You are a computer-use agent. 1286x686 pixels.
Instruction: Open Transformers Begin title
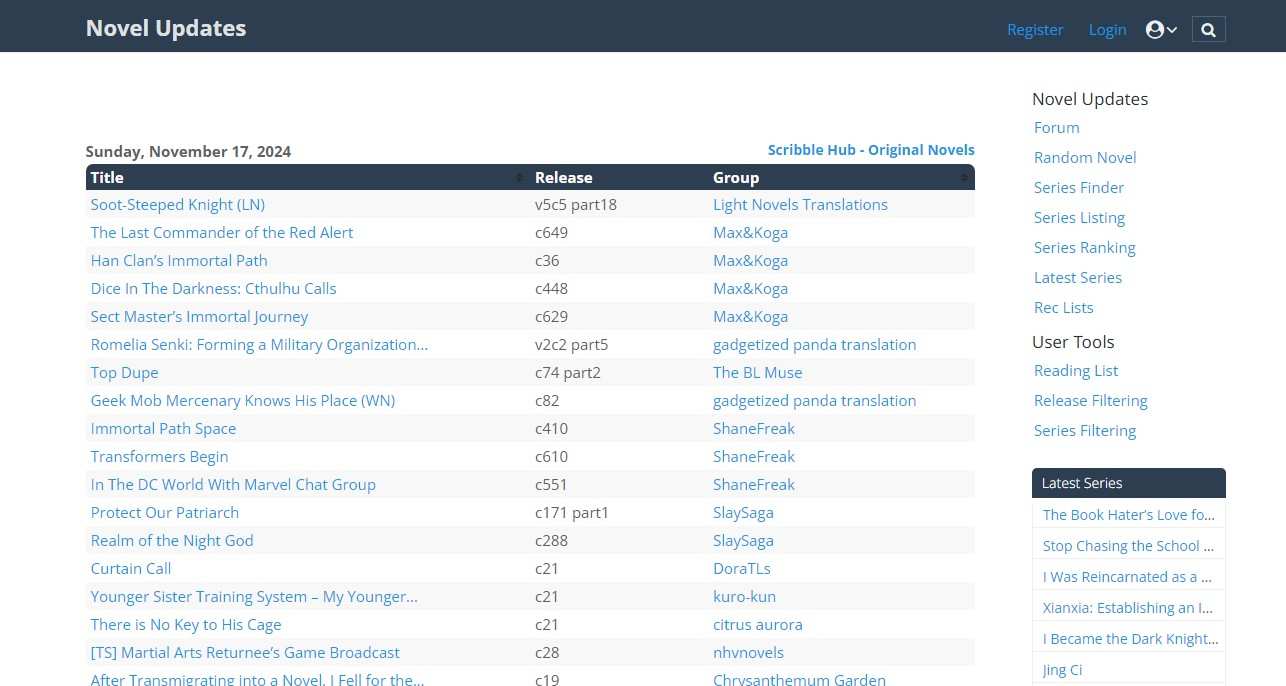point(160,457)
